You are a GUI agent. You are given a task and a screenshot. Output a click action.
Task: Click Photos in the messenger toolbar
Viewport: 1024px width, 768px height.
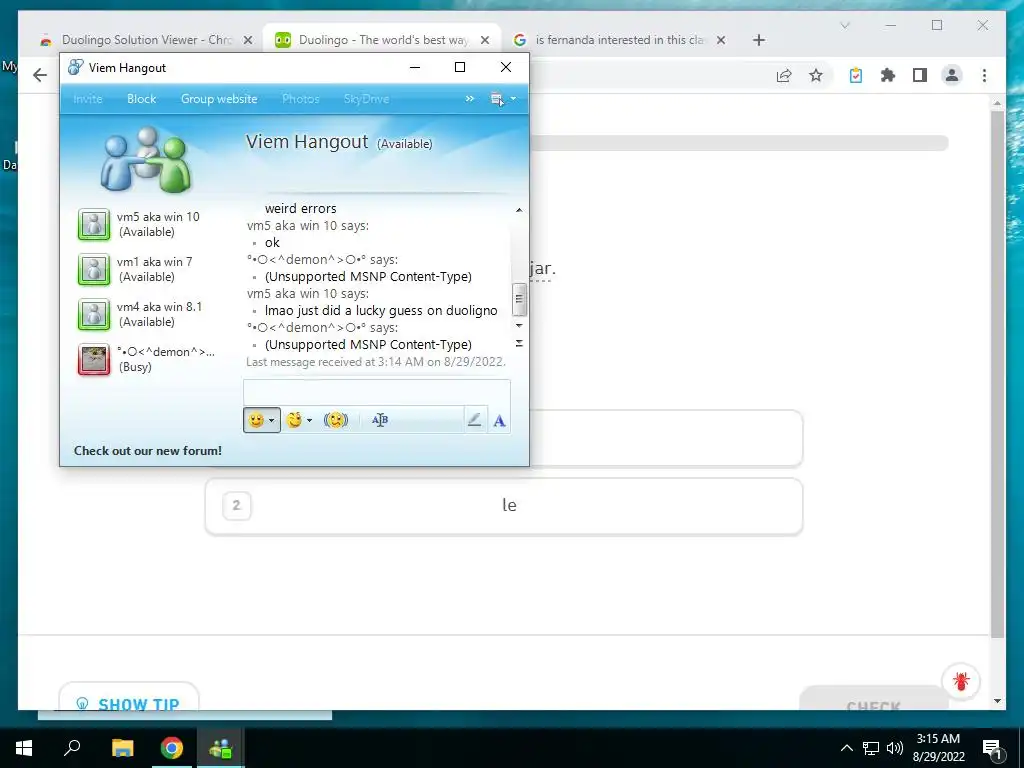tap(300, 99)
